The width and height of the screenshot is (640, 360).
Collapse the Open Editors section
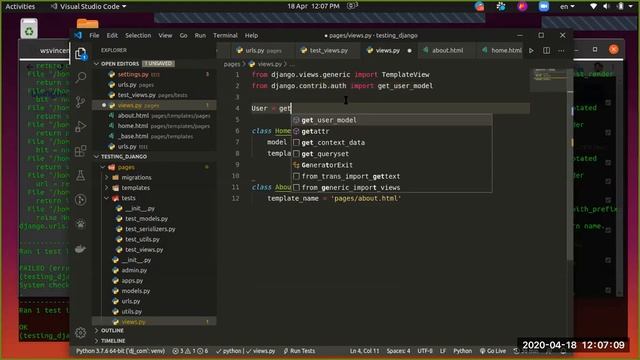pos(96,64)
